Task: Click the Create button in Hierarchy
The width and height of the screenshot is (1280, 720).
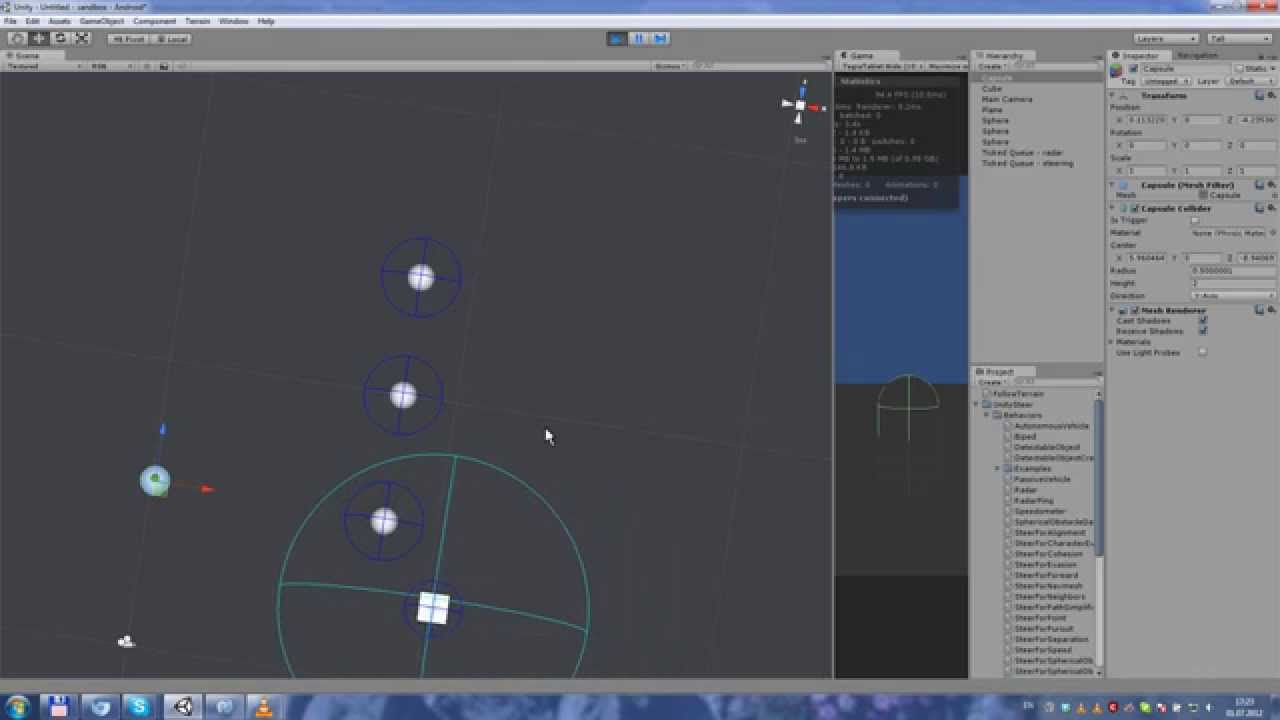Action: tap(992, 66)
